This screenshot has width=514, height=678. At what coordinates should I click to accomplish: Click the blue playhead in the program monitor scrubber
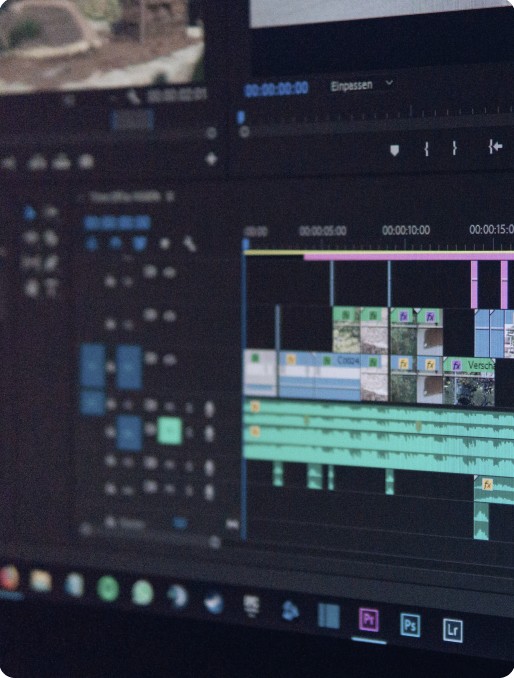[241, 117]
